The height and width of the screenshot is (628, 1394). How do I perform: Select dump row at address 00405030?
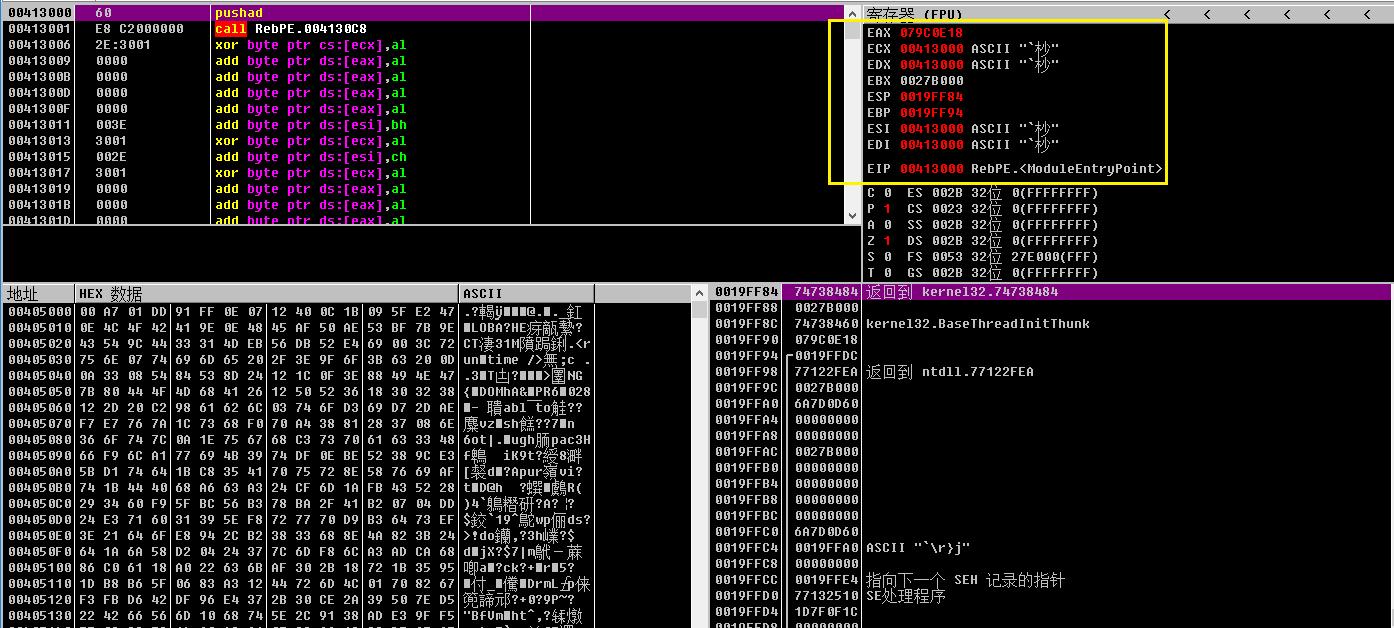point(299,360)
